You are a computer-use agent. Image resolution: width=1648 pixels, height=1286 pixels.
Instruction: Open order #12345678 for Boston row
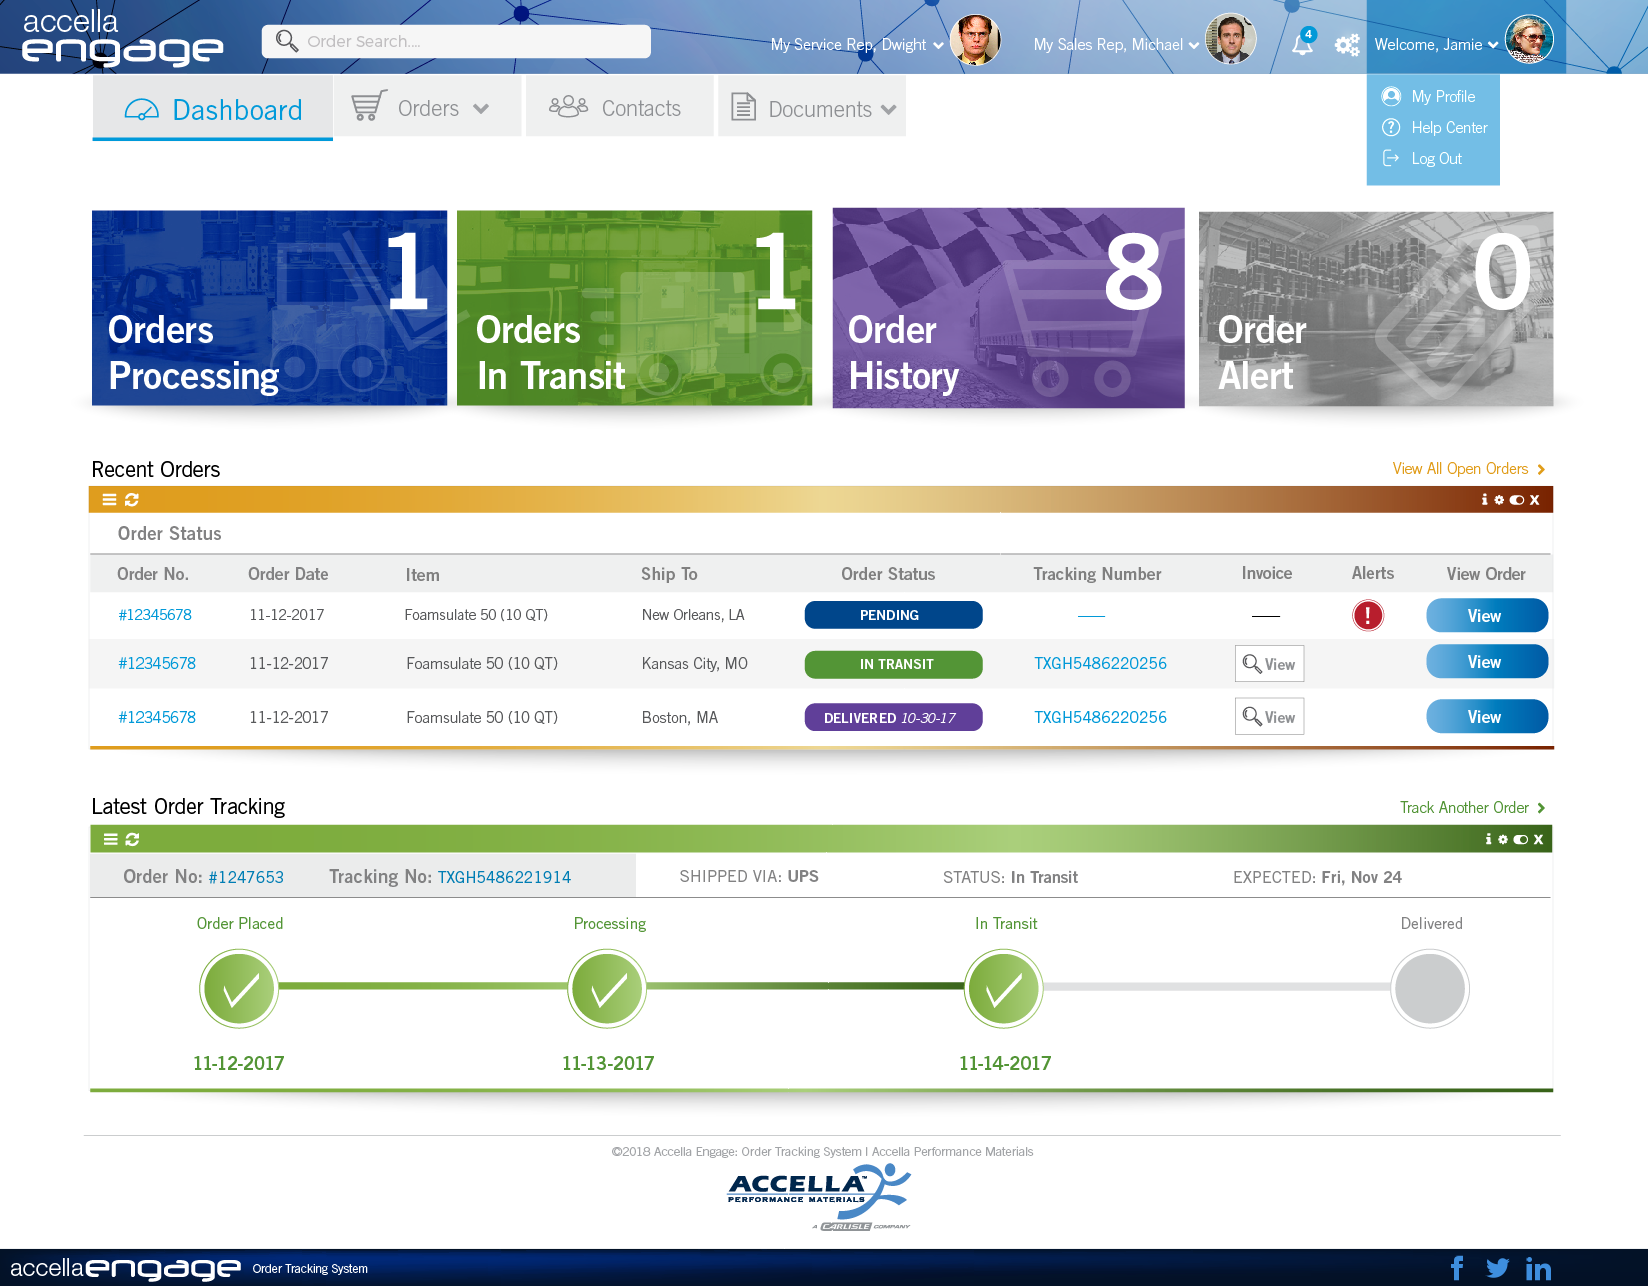157,717
